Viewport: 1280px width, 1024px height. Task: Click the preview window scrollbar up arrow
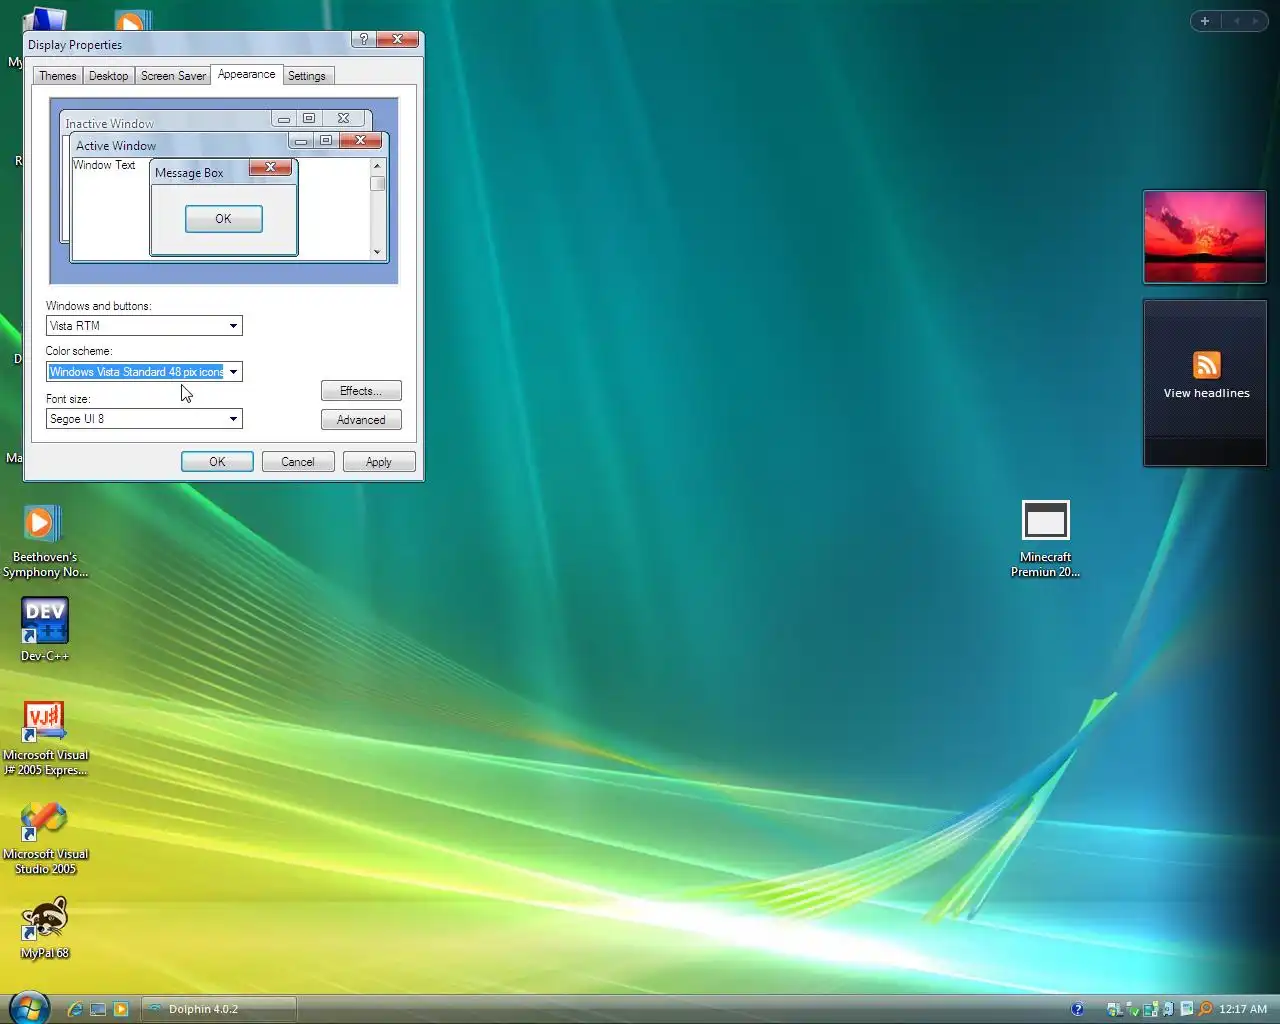click(377, 165)
